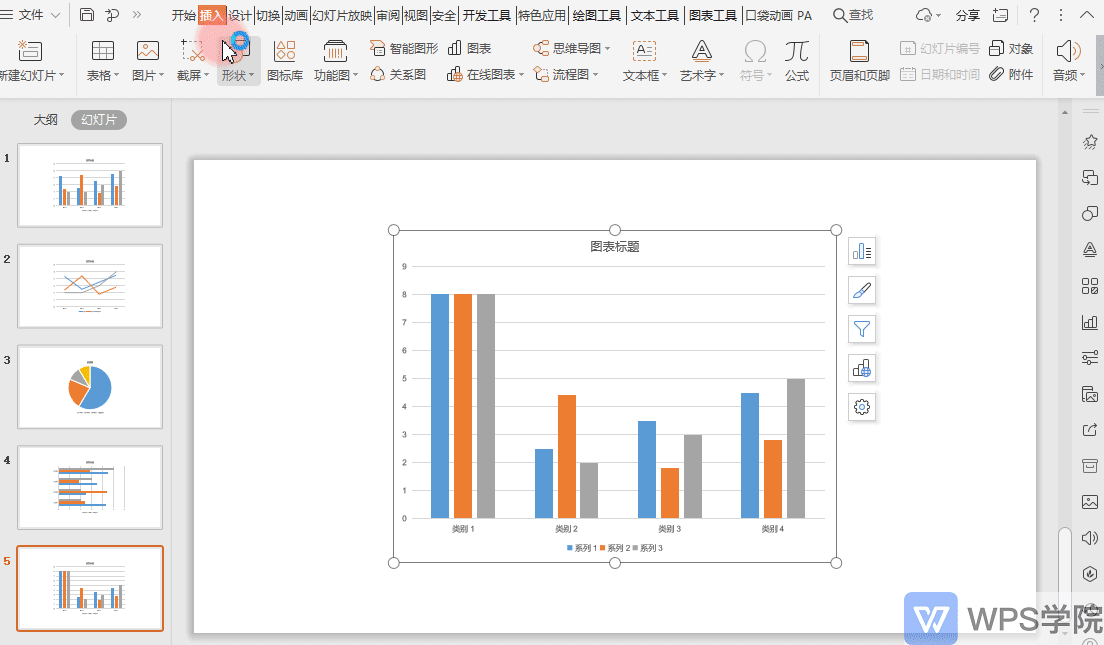Open the 图表工具 ribbon tab
Image resolution: width=1104 pixels, height=645 pixels.
(x=713, y=15)
